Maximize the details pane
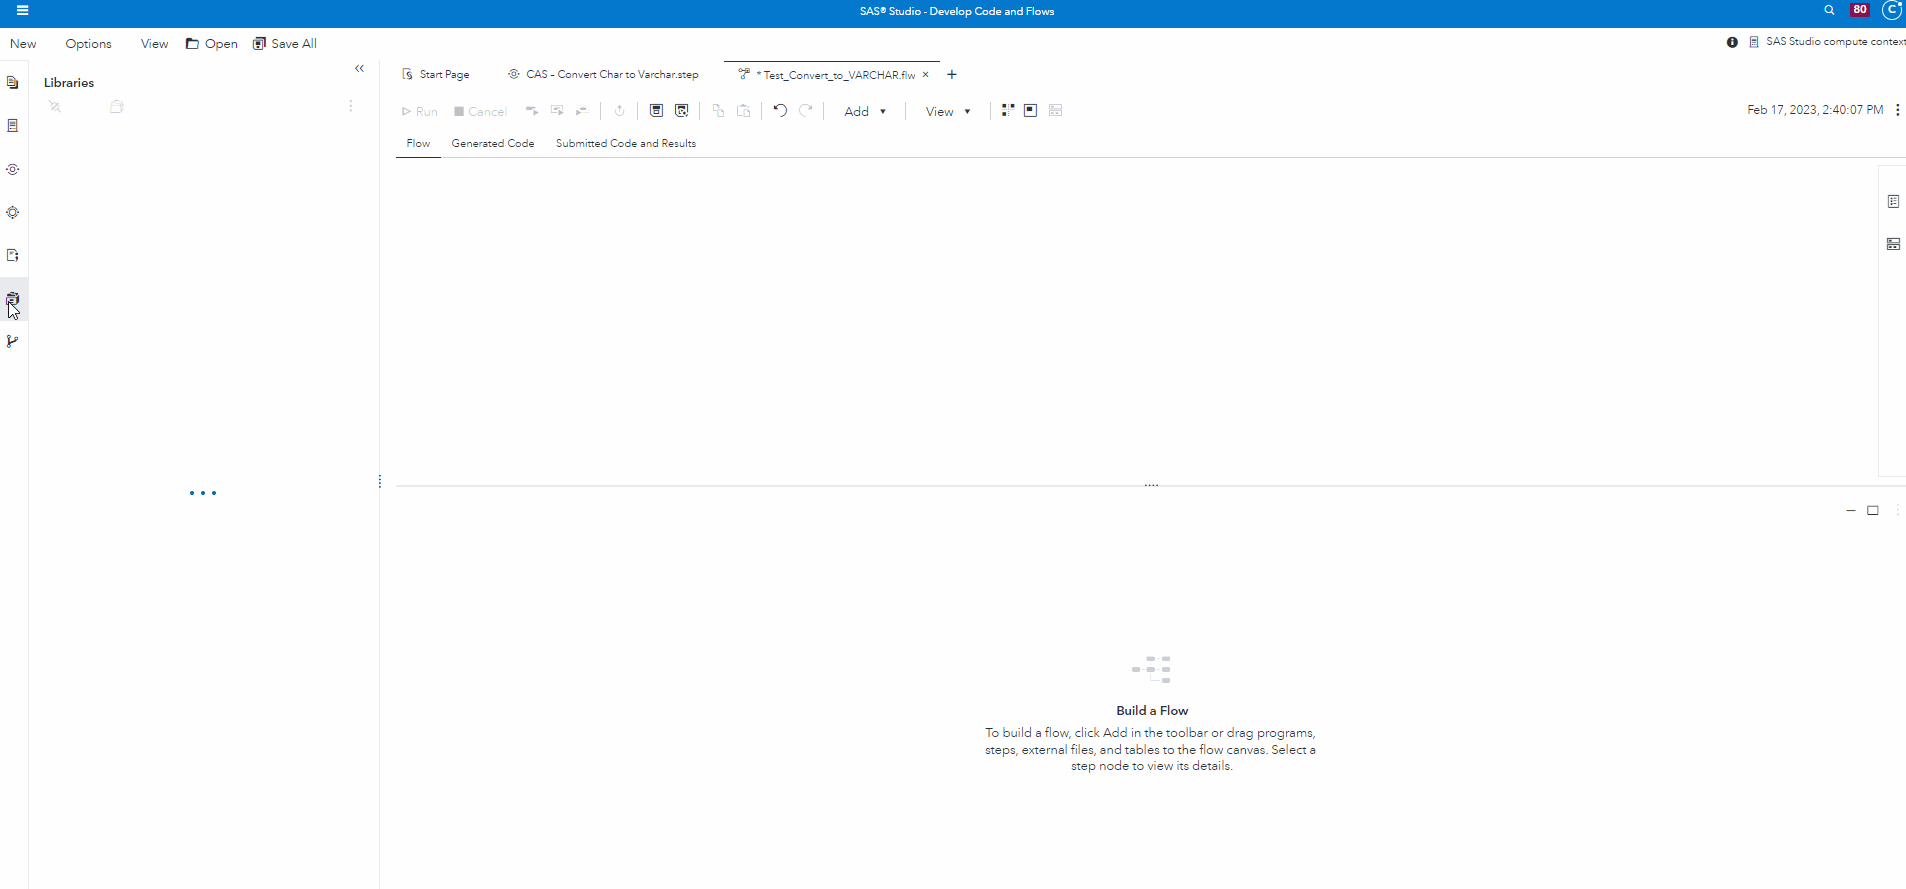1906x889 pixels. [1873, 511]
